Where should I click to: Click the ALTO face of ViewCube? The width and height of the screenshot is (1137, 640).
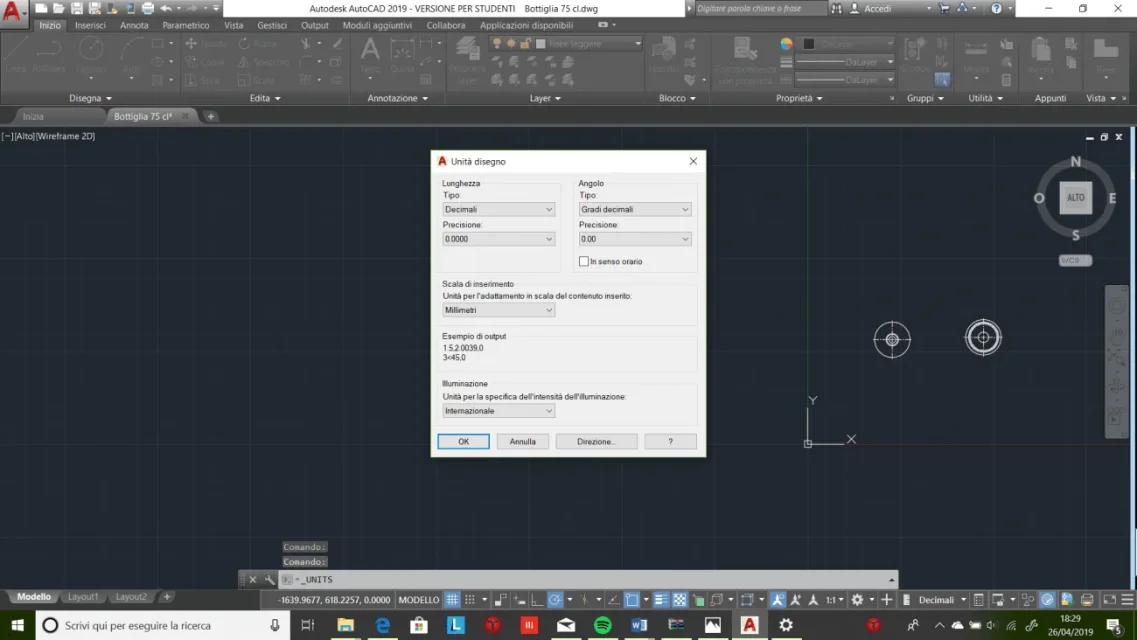coord(1075,198)
